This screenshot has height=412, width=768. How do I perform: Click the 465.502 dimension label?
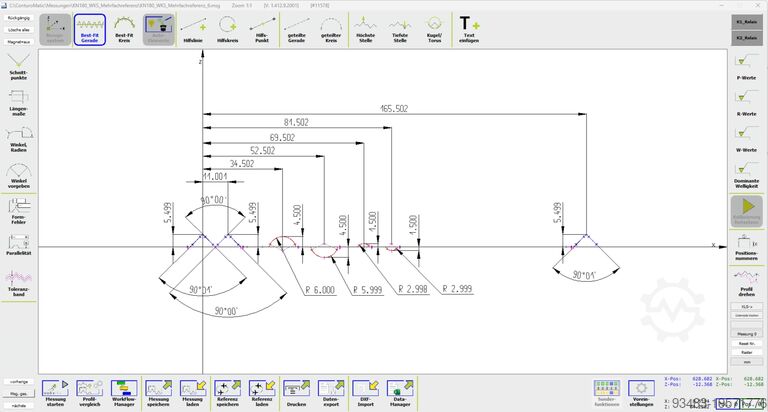click(394, 108)
